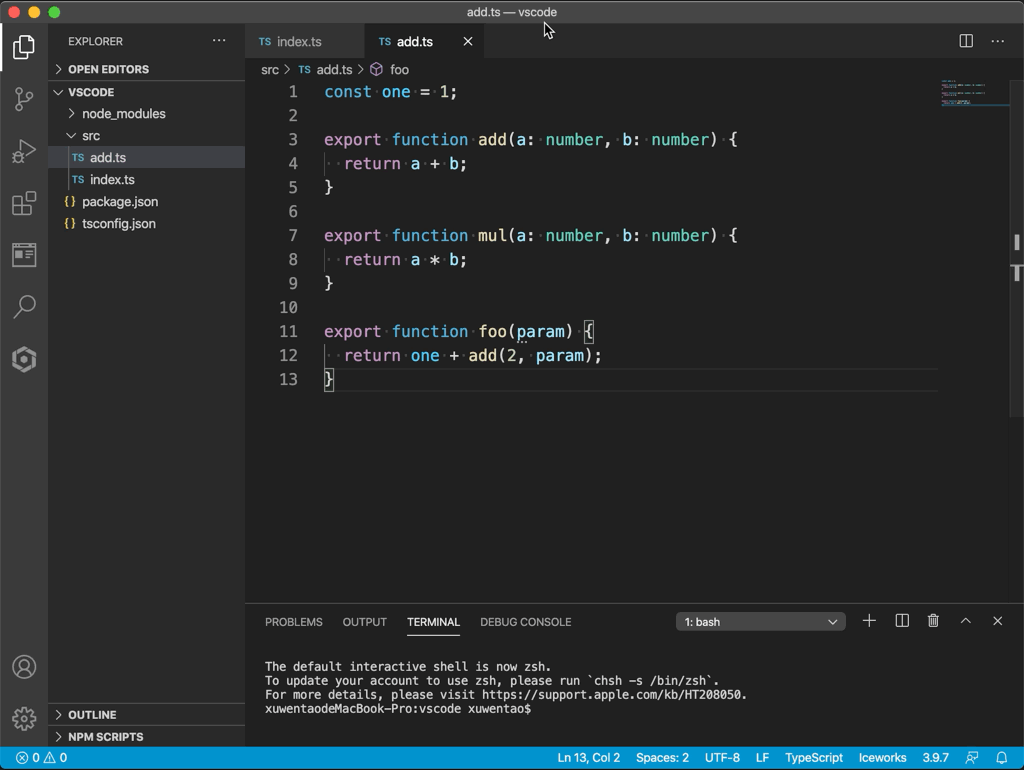Open the Extensions view
Screen dimensions: 1024x770
coord(24,204)
